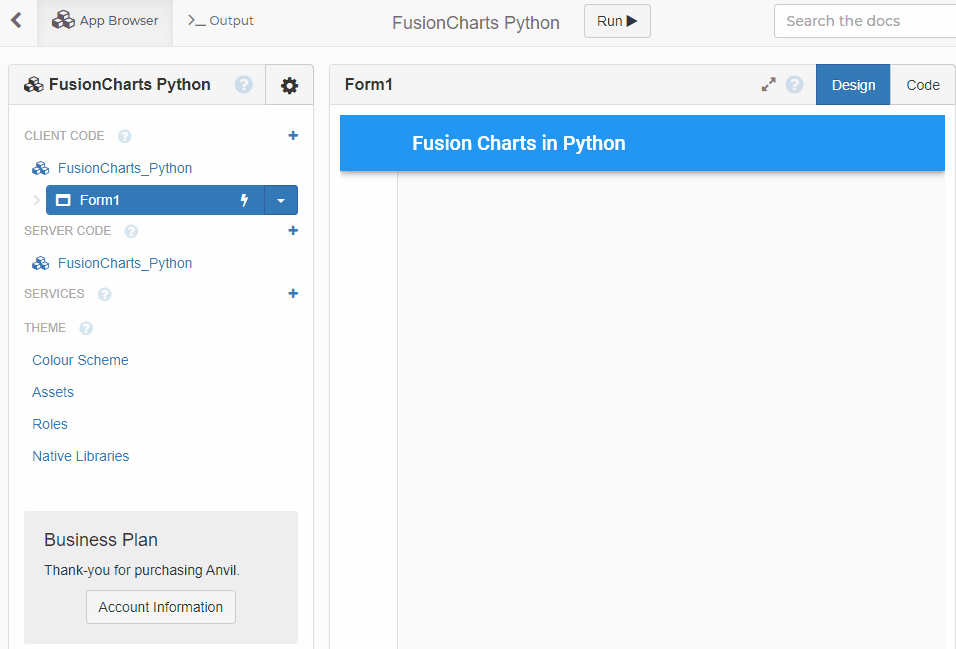Click the Account Information button
This screenshot has width=956, height=649.
coord(161,607)
